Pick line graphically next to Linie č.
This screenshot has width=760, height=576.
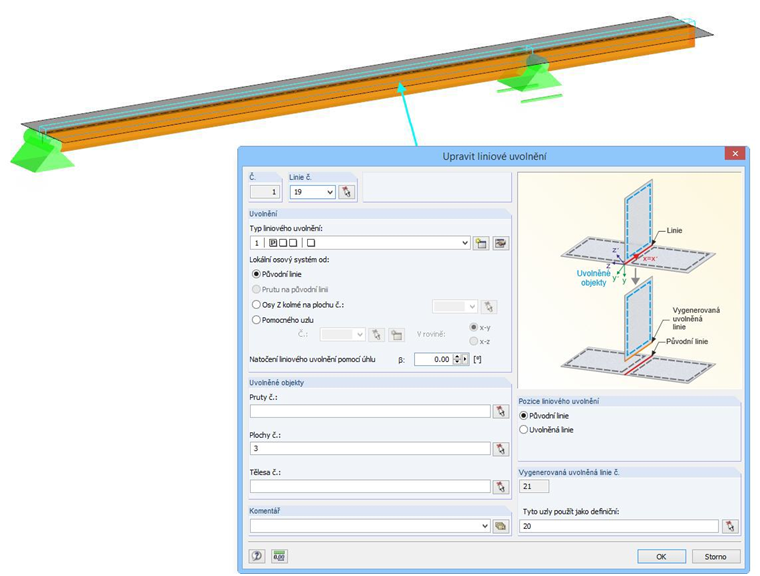[x=346, y=192]
